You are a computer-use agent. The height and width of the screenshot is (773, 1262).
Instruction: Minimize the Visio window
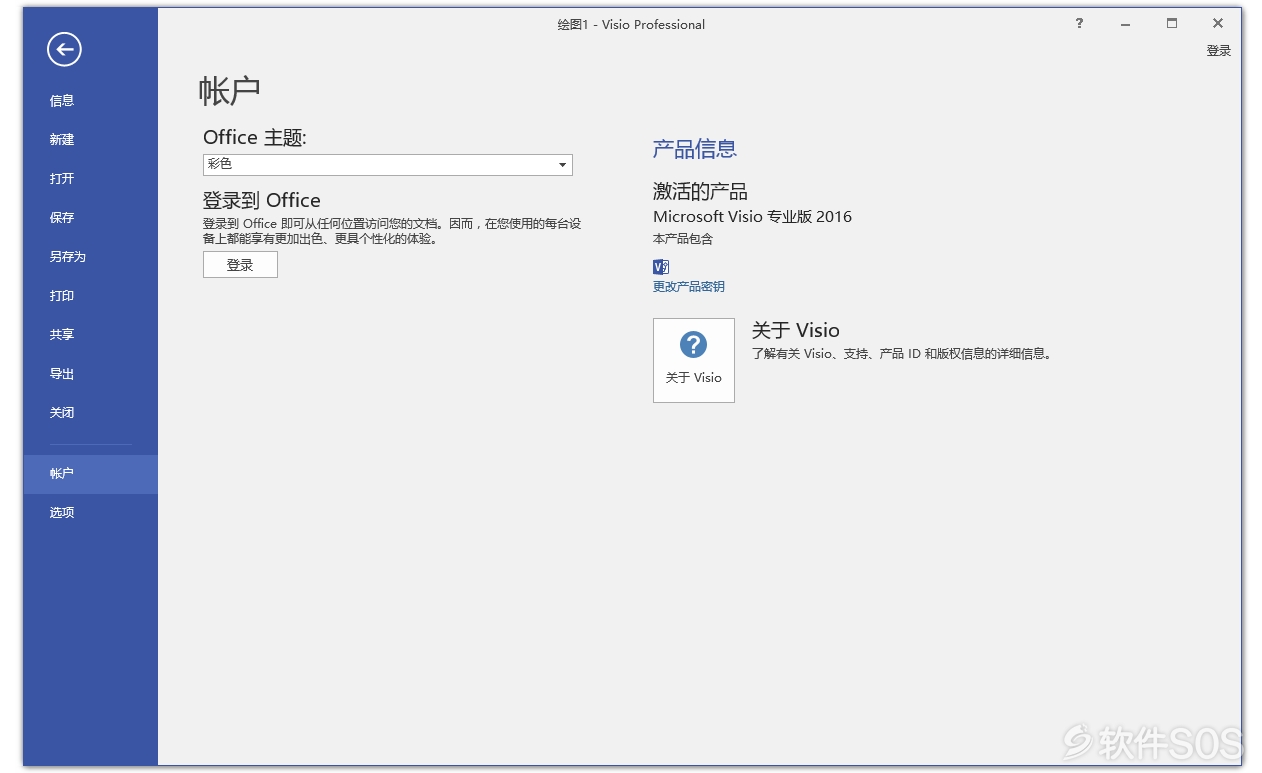(1126, 24)
